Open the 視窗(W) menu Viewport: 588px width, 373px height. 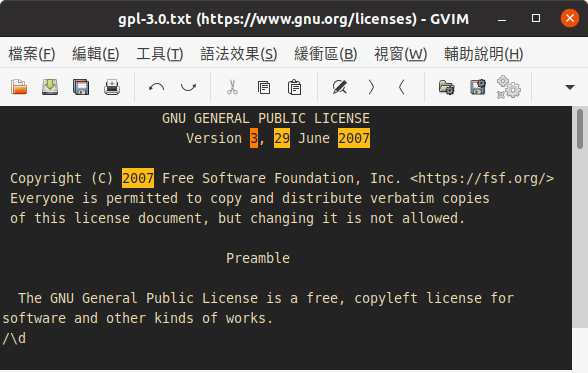point(400,54)
